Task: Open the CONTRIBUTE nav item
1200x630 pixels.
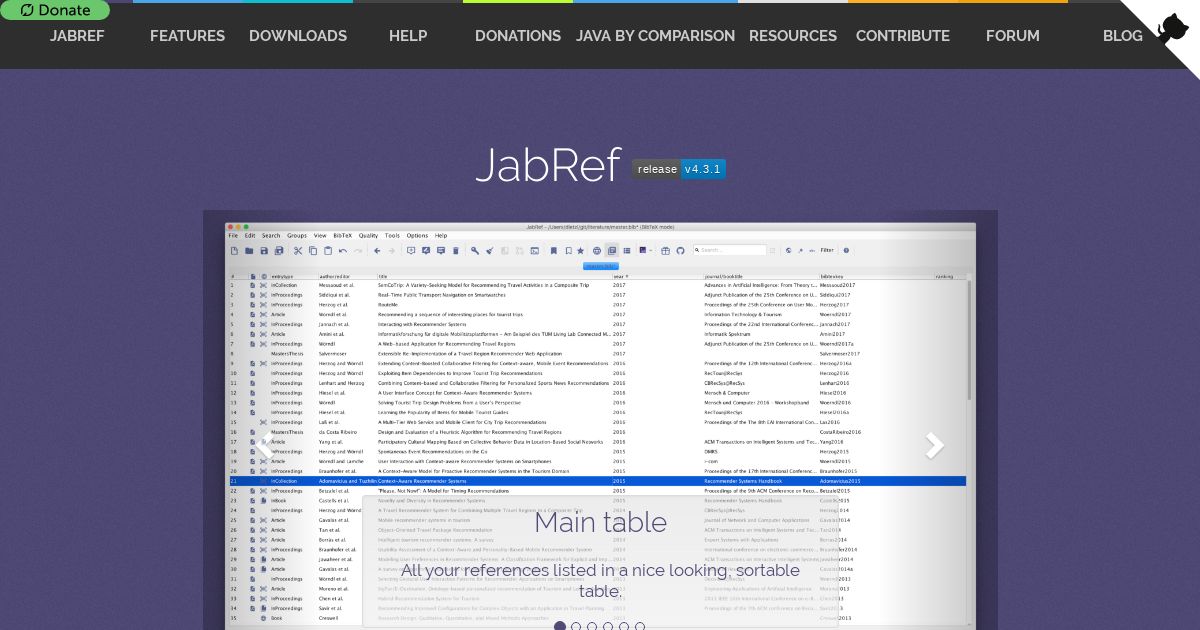Action: [x=903, y=36]
